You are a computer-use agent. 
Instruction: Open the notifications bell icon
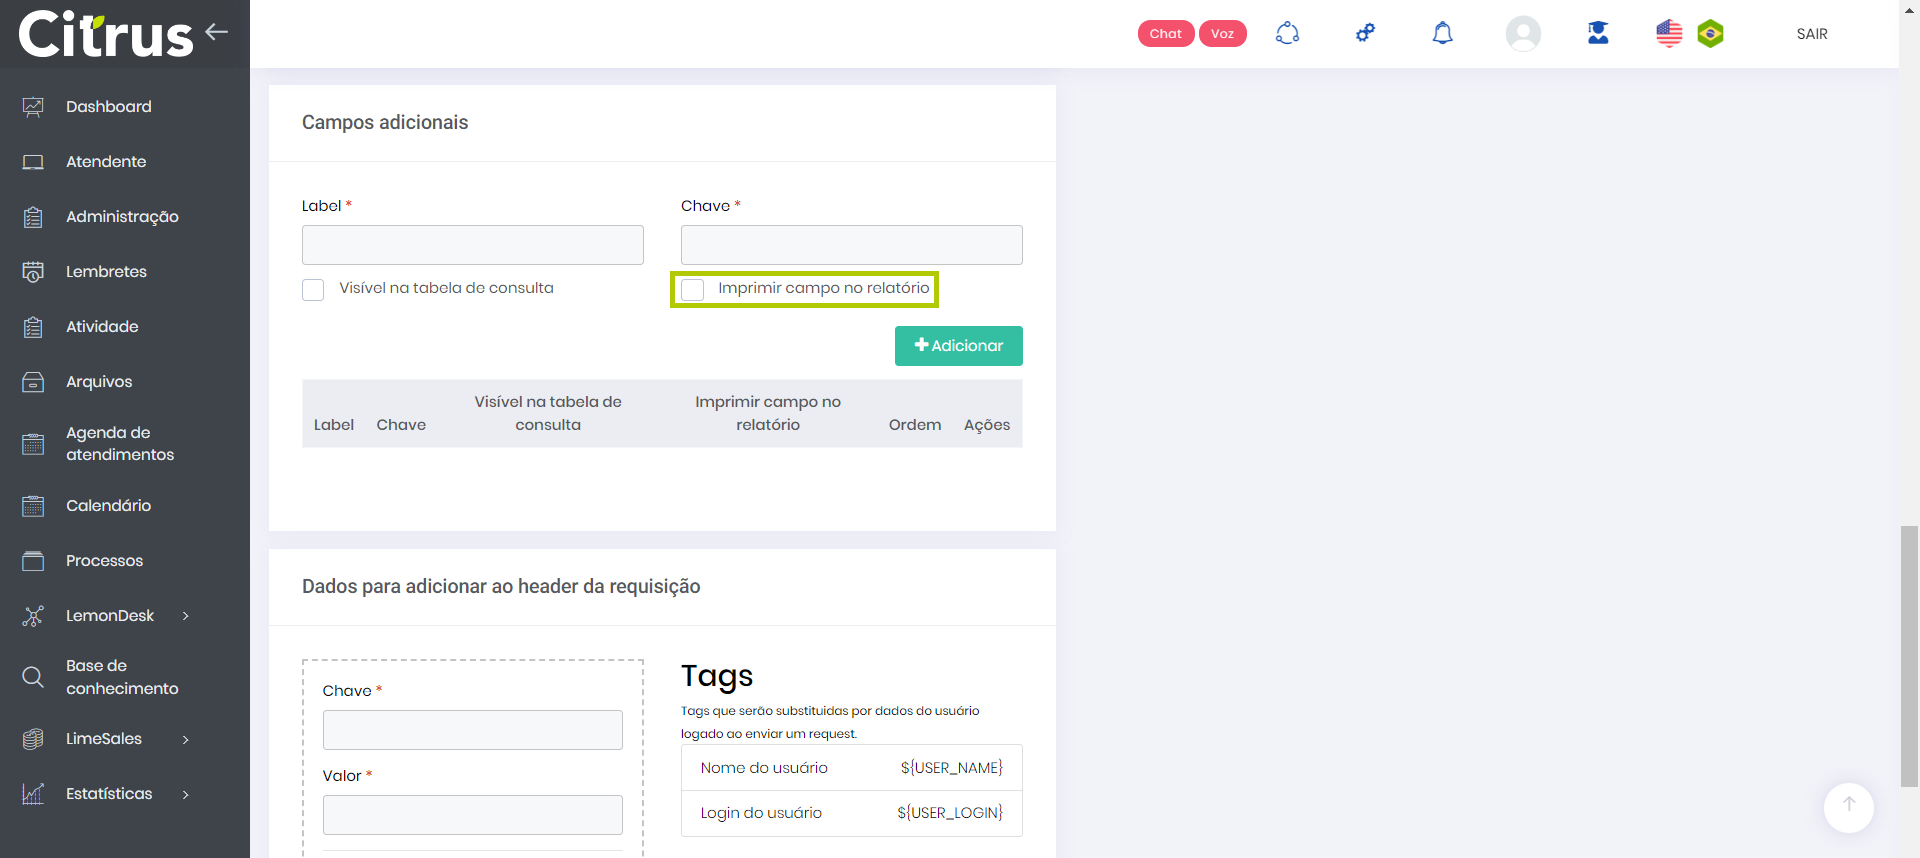1442,34
